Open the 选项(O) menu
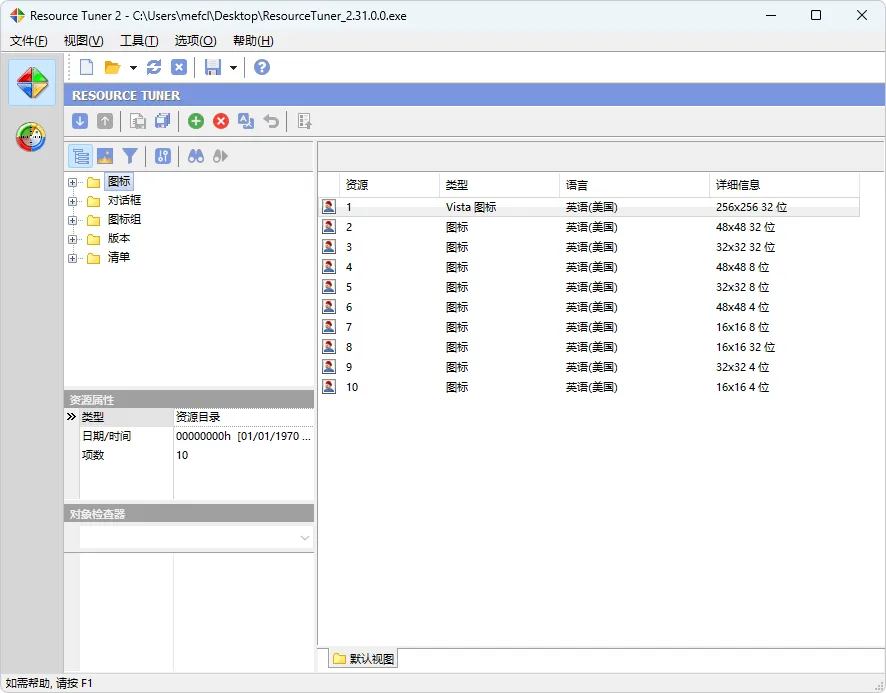This screenshot has height=693, width=886. [195, 41]
